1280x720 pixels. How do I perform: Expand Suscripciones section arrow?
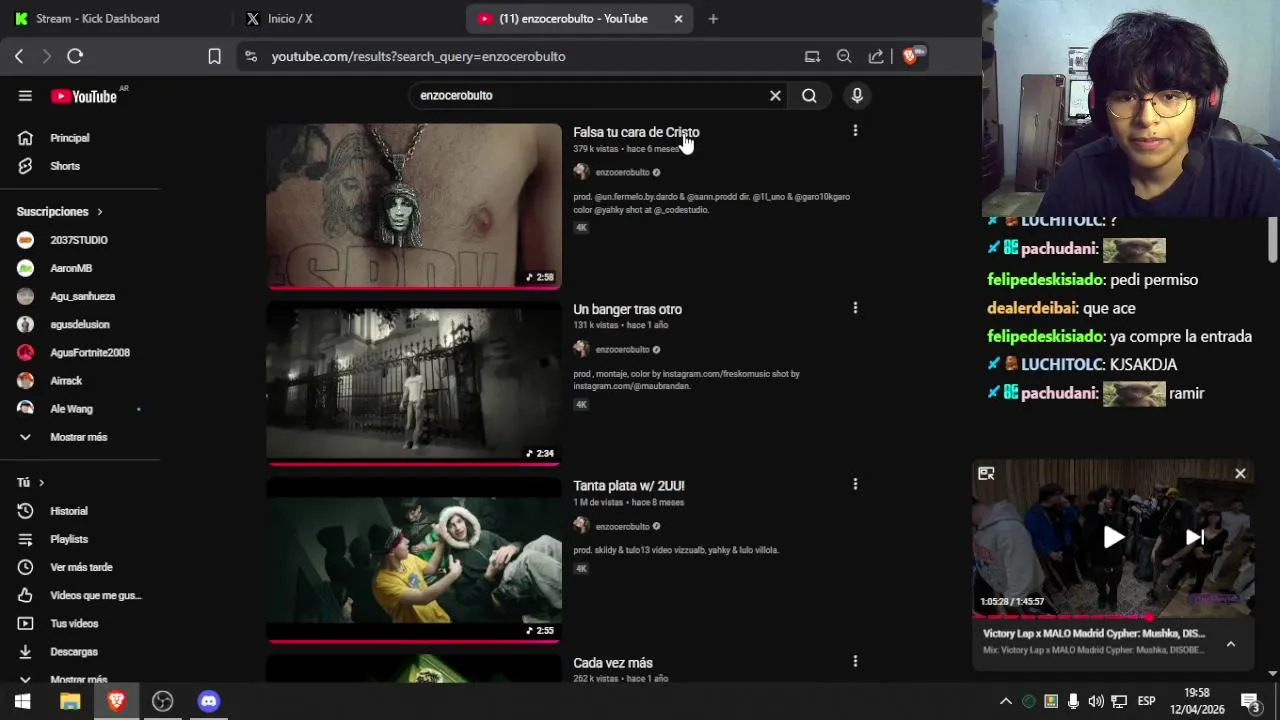point(100,212)
